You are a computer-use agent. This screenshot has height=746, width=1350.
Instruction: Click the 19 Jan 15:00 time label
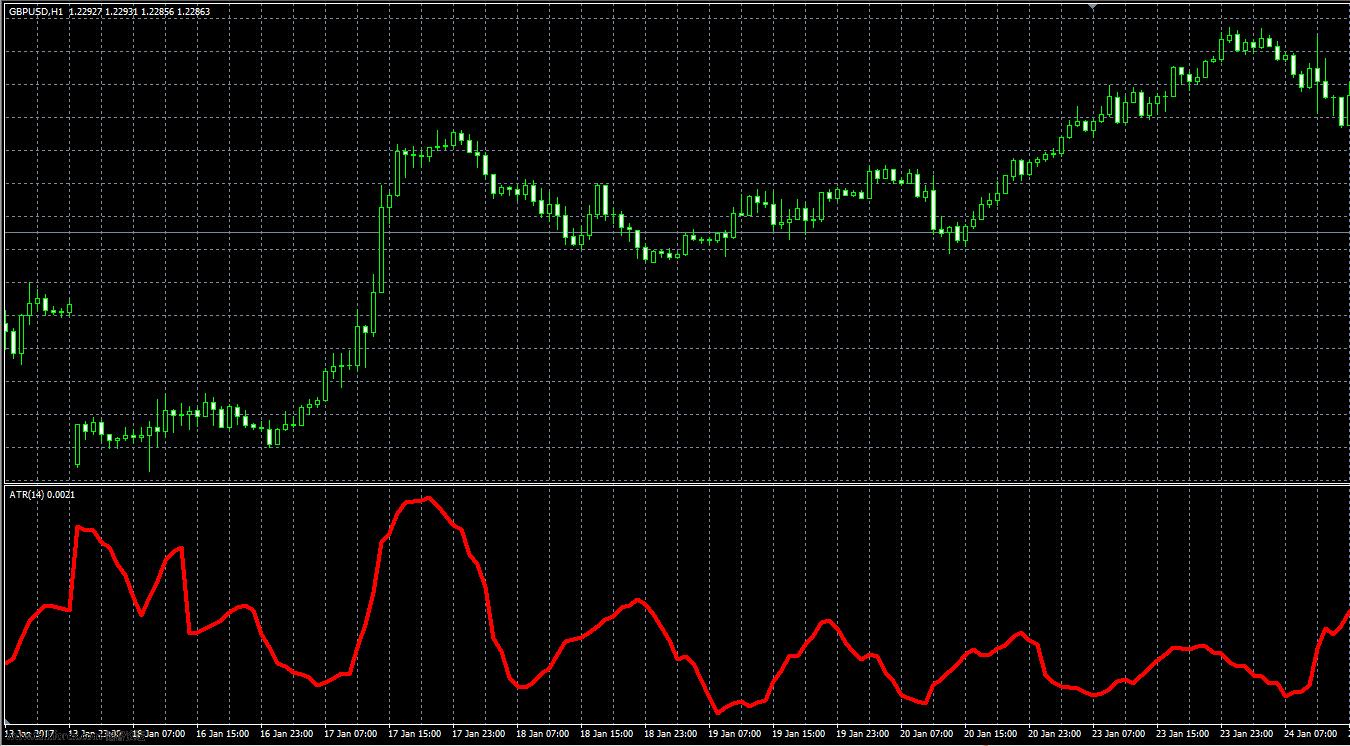(x=800, y=734)
